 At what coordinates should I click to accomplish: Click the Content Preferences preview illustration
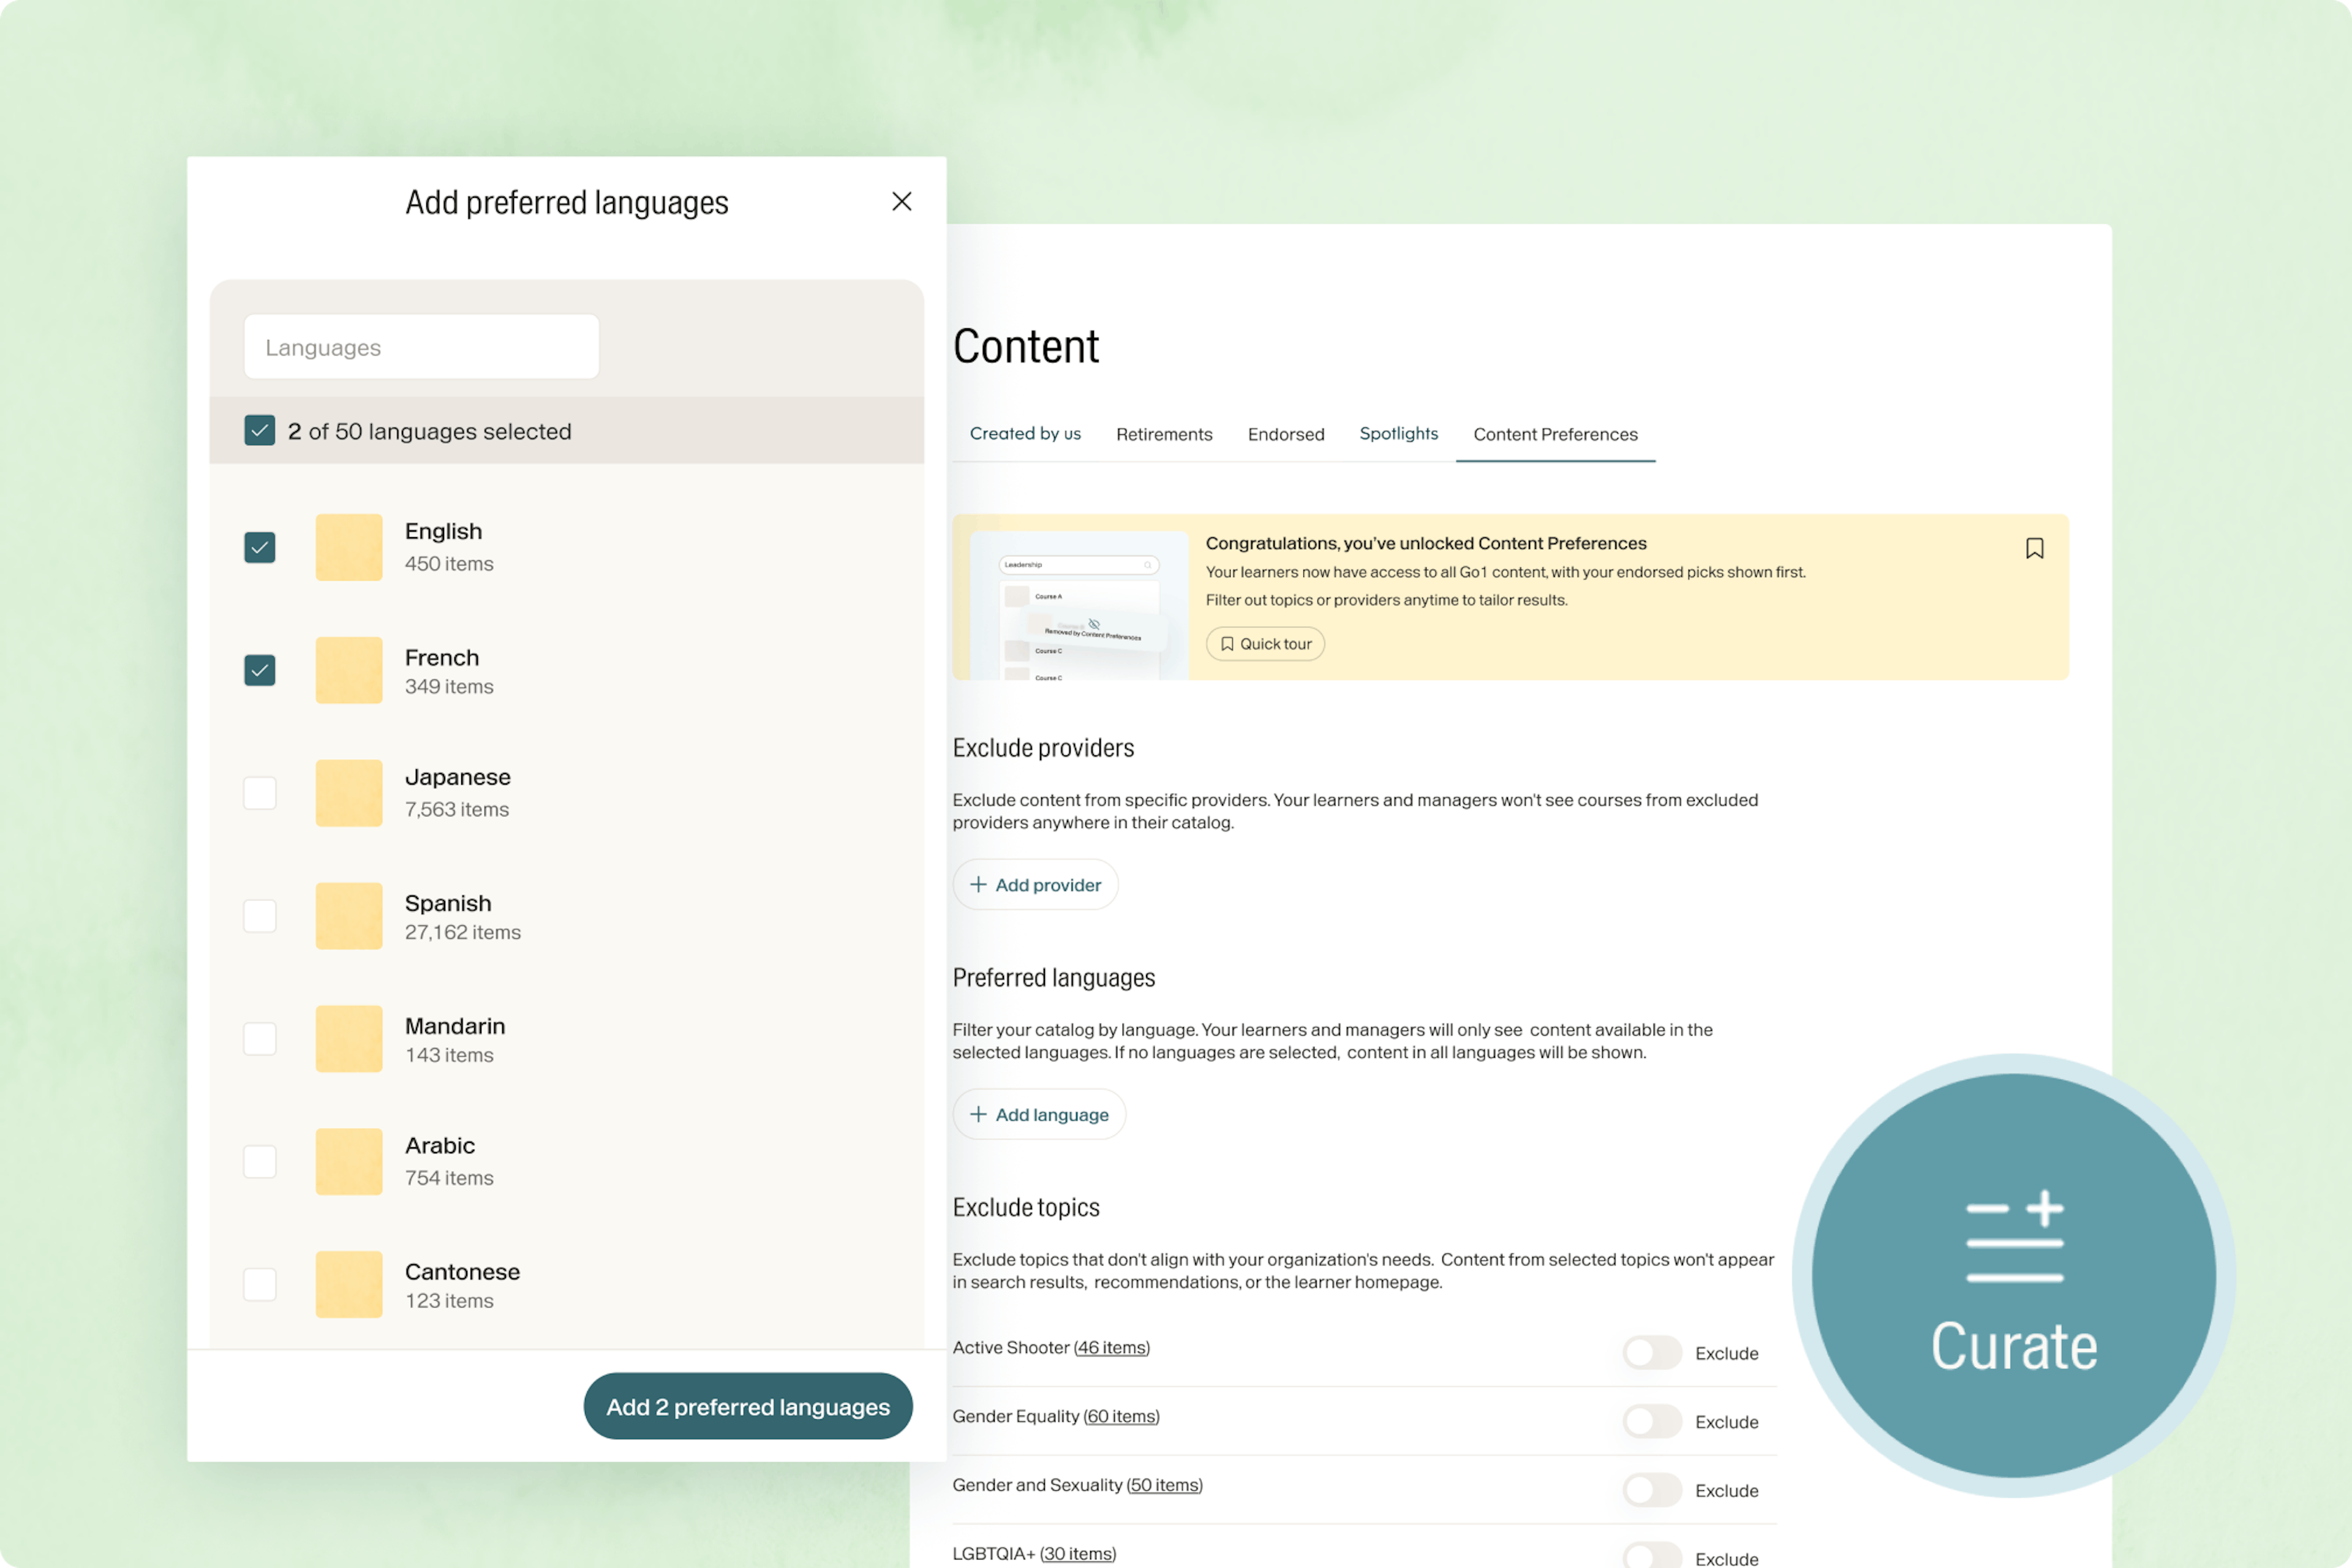(1079, 606)
